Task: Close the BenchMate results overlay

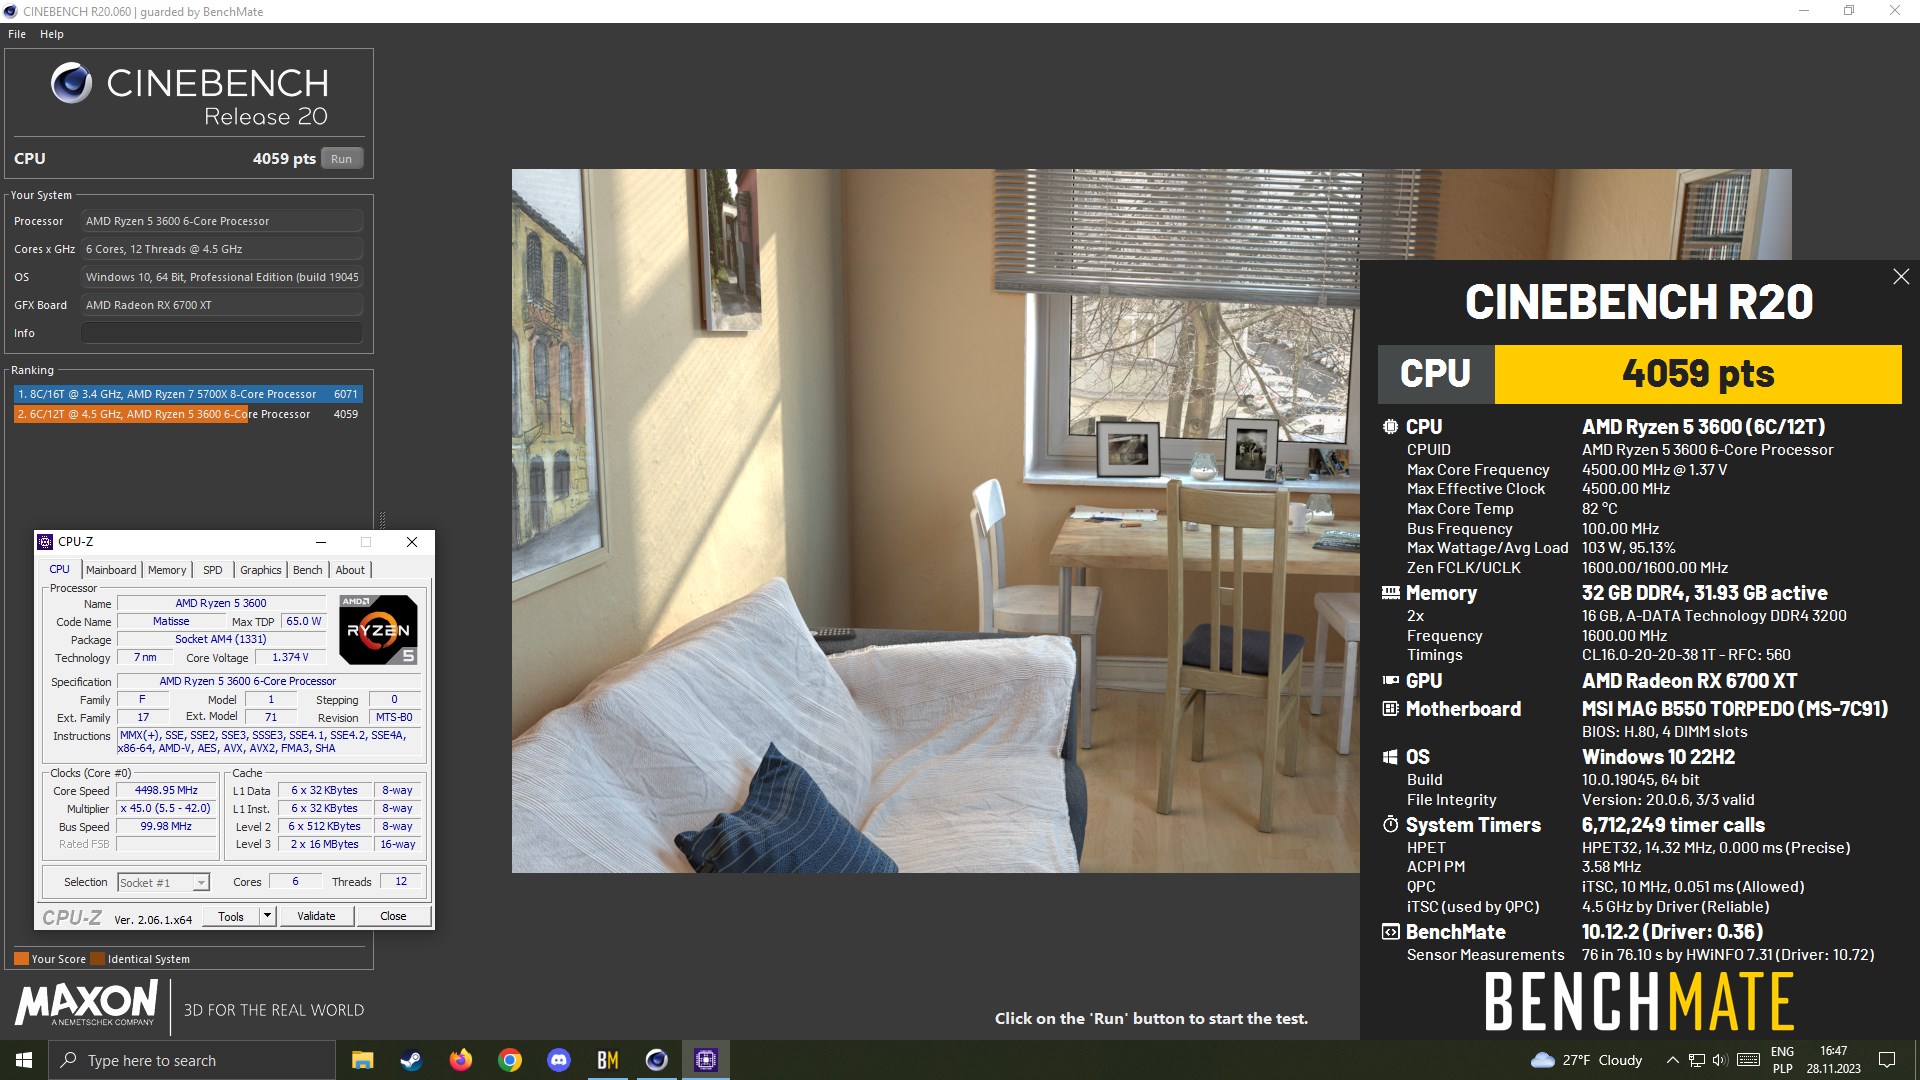Action: (x=1901, y=277)
